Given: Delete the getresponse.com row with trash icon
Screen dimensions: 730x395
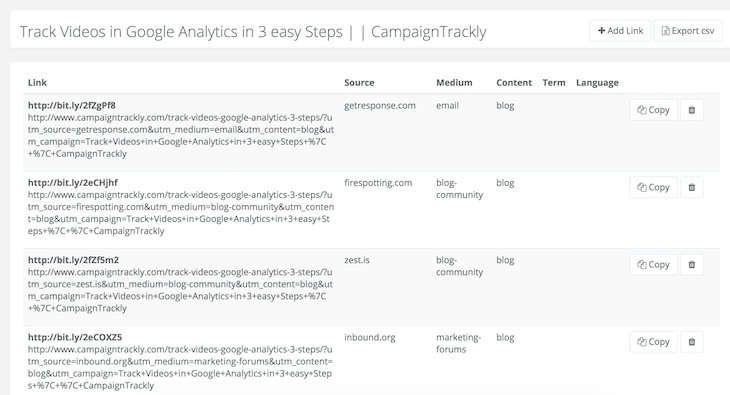Looking at the screenshot, I should [692, 110].
